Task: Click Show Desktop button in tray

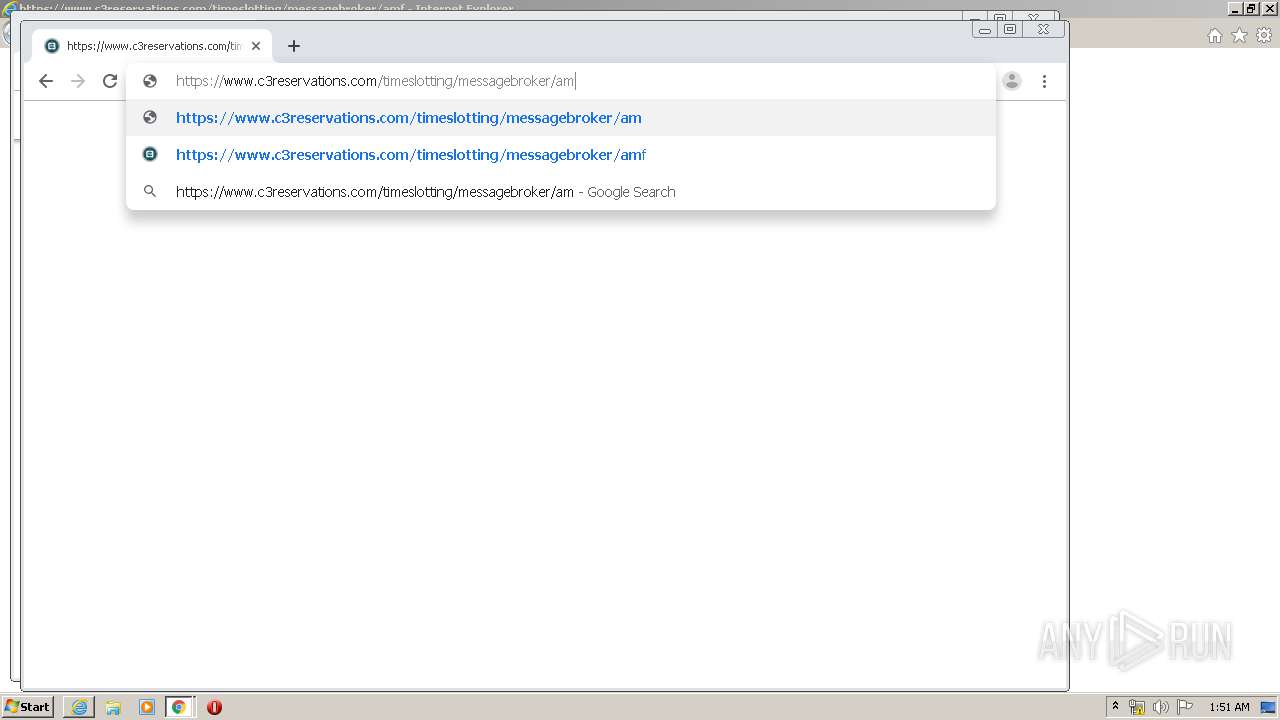Action: click(1269, 707)
